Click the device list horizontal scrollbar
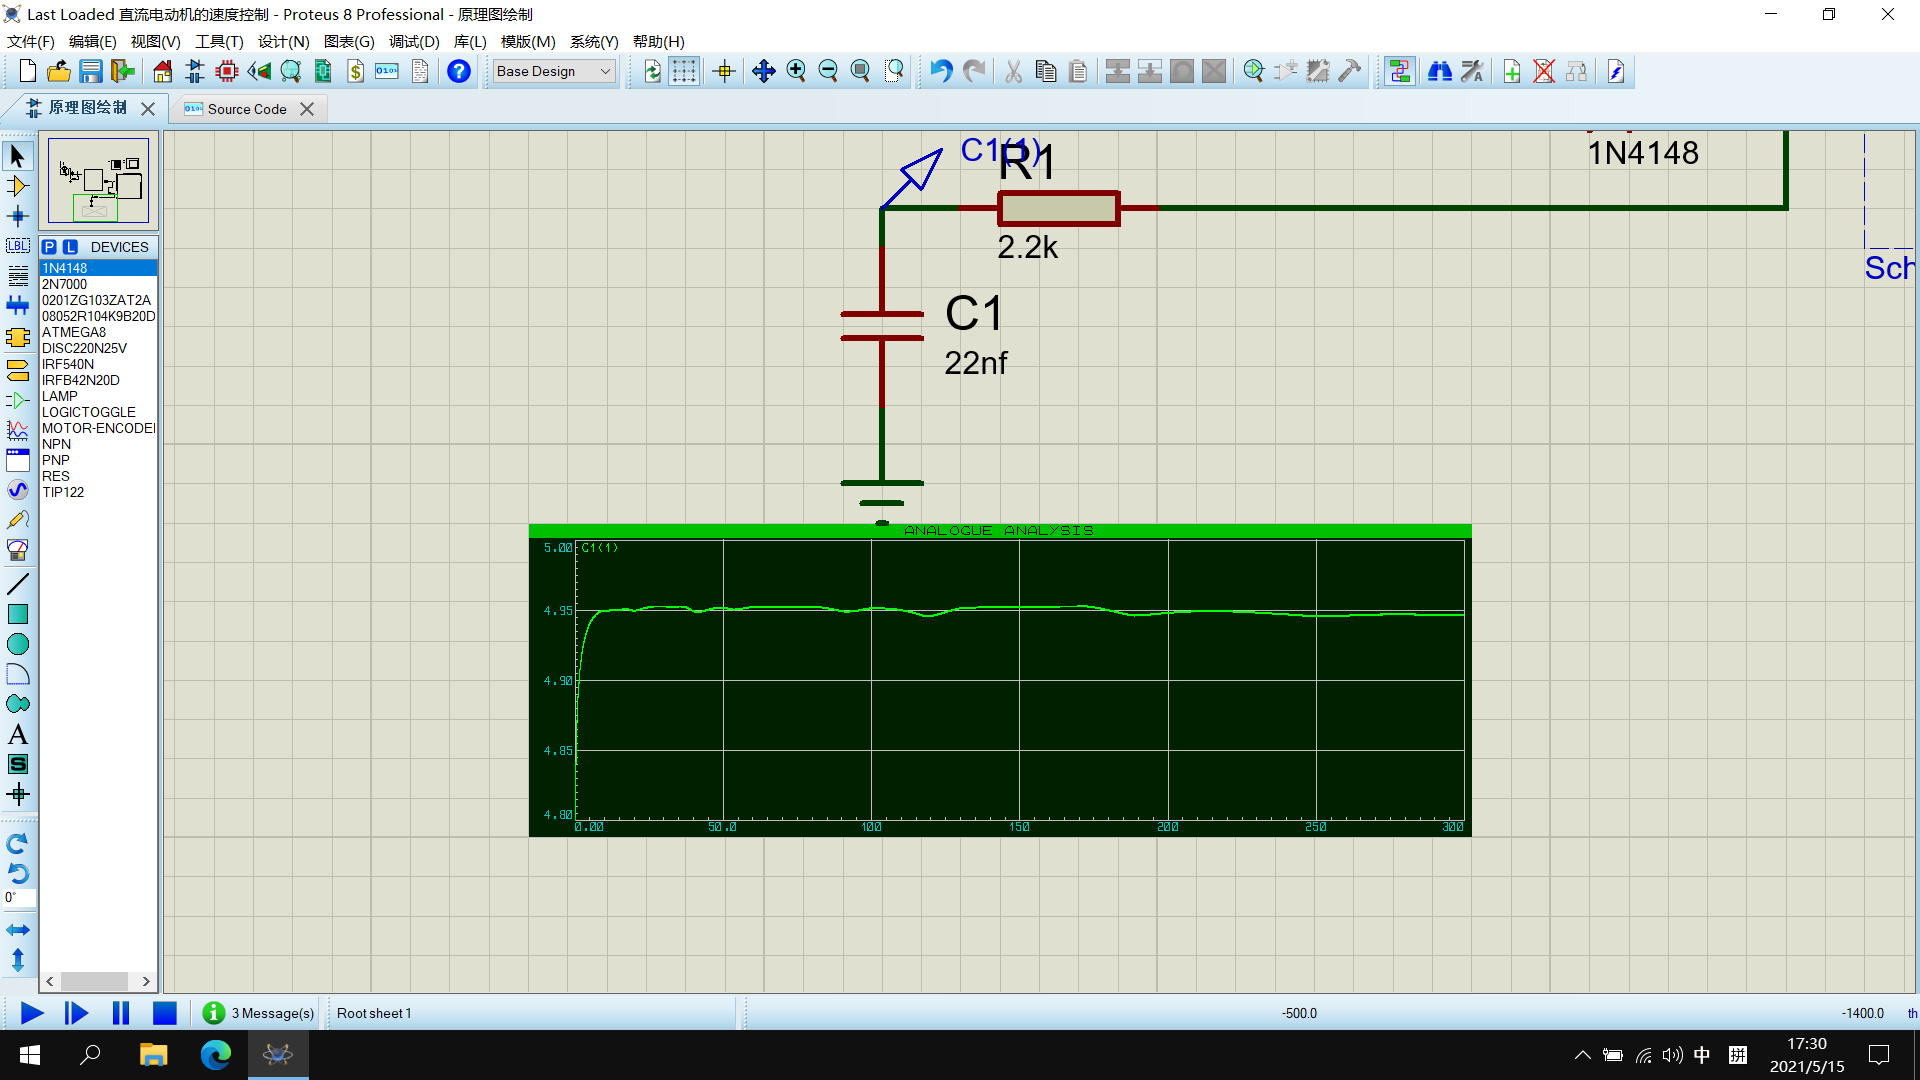Screen dimensions: 1920x1080 pyautogui.click(x=98, y=982)
